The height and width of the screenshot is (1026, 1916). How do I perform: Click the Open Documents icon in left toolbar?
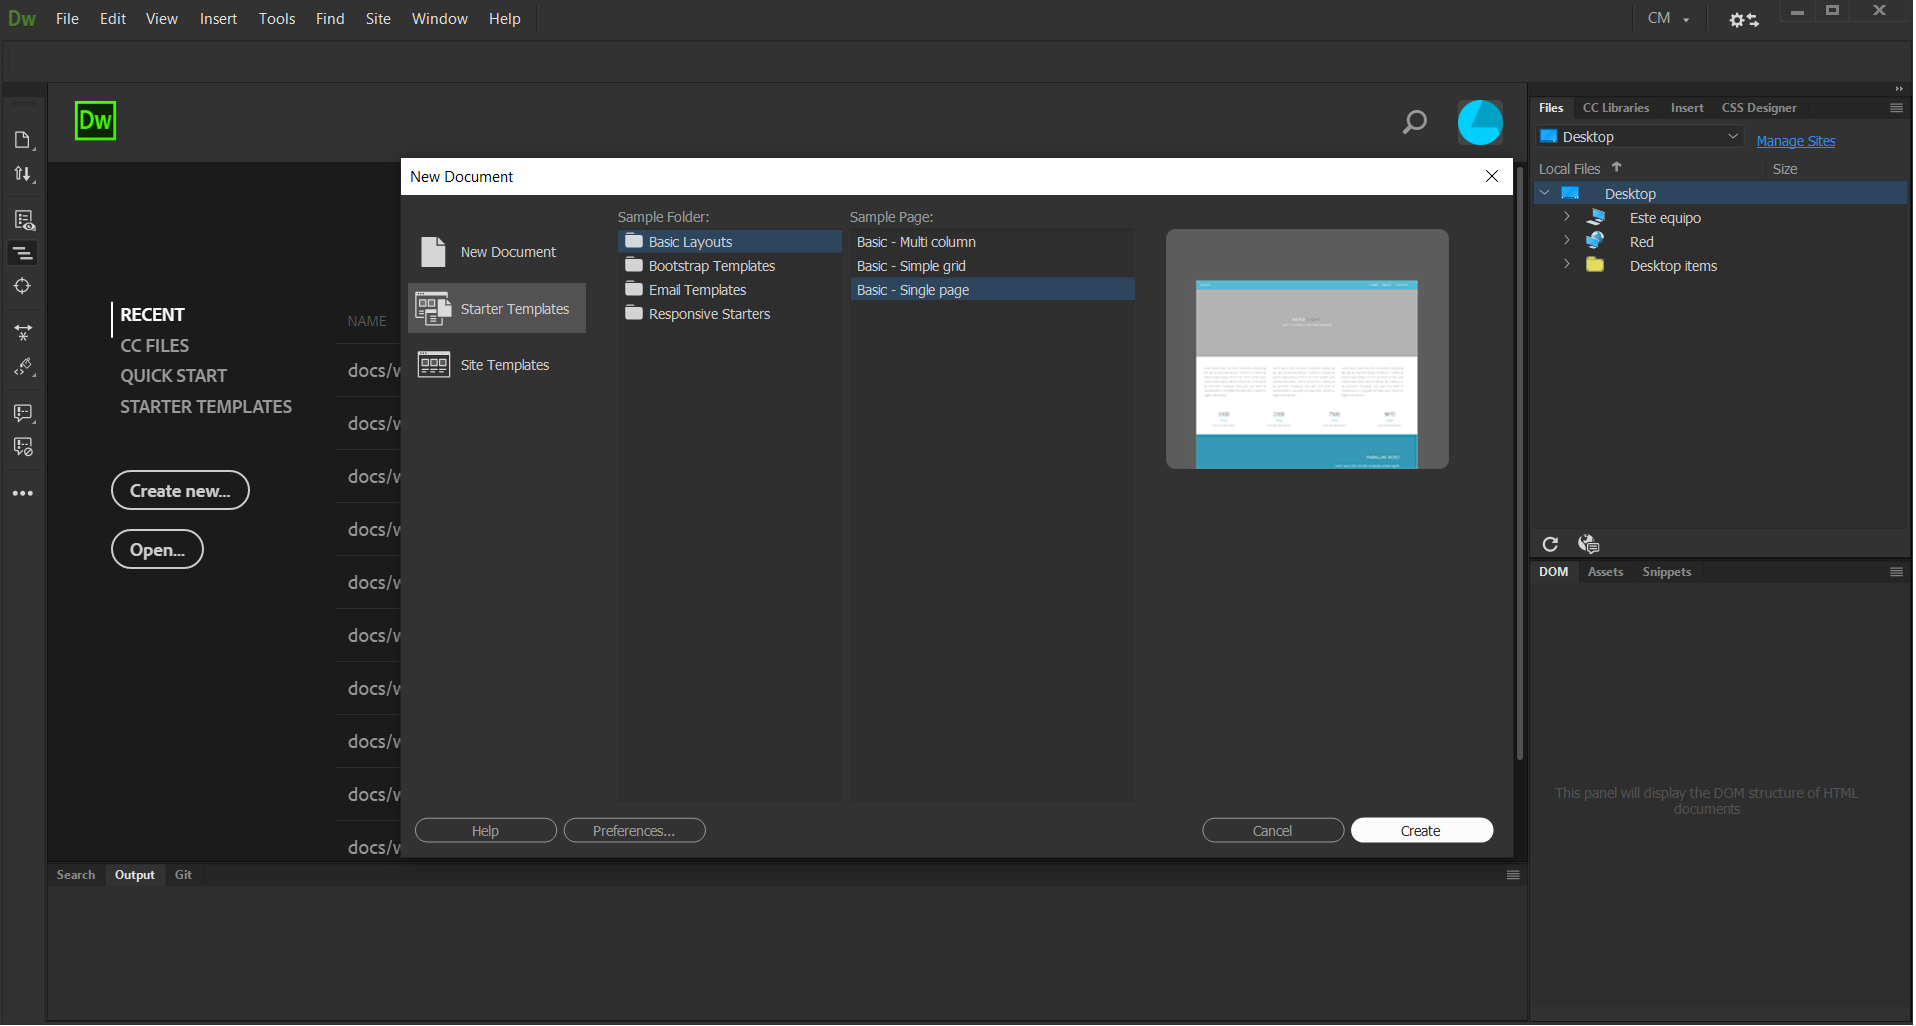coord(23,140)
